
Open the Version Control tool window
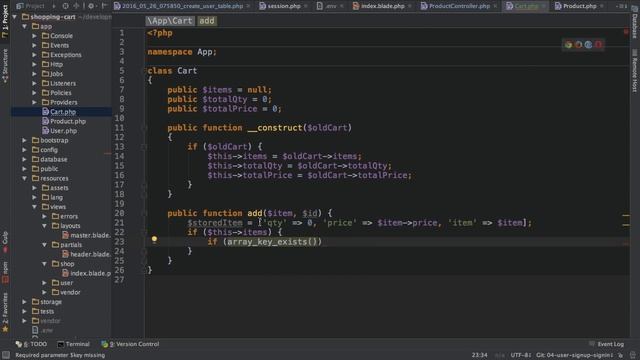click(x=131, y=344)
